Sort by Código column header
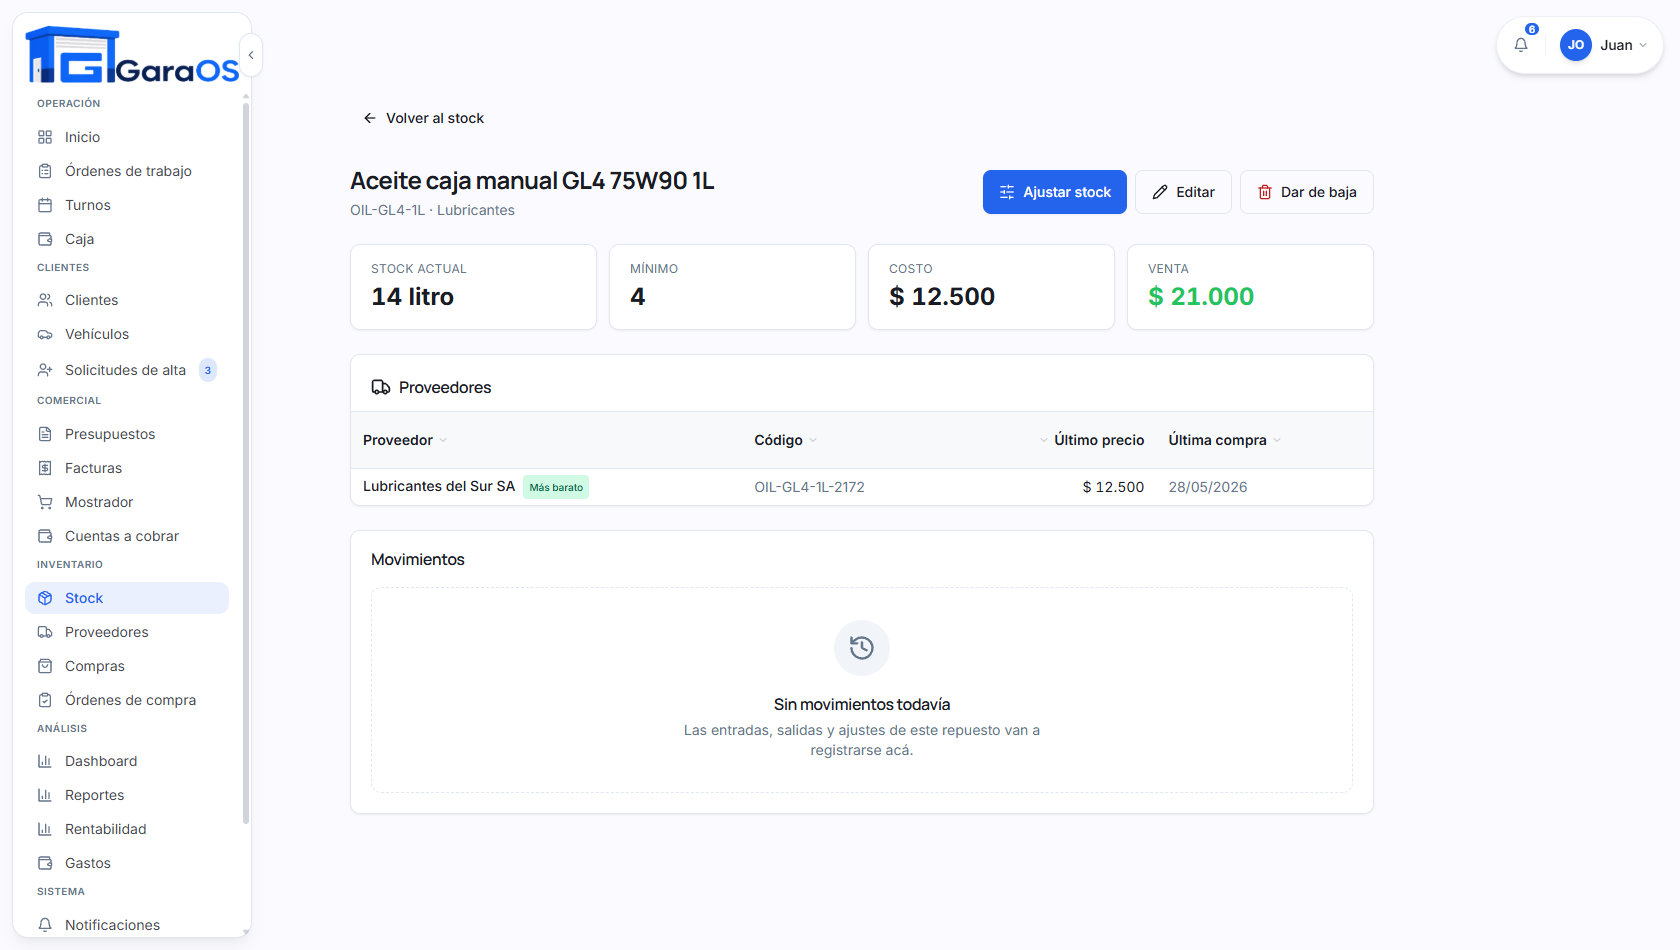 [785, 440]
